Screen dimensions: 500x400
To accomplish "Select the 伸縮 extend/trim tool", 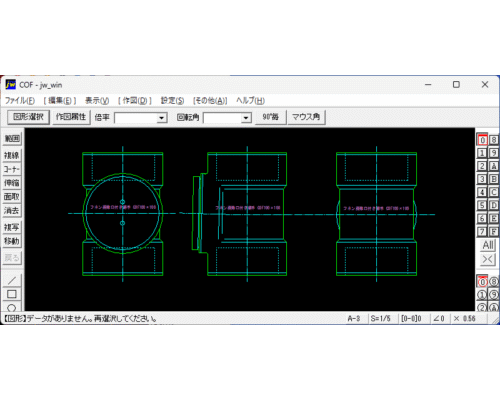I will (12, 183).
